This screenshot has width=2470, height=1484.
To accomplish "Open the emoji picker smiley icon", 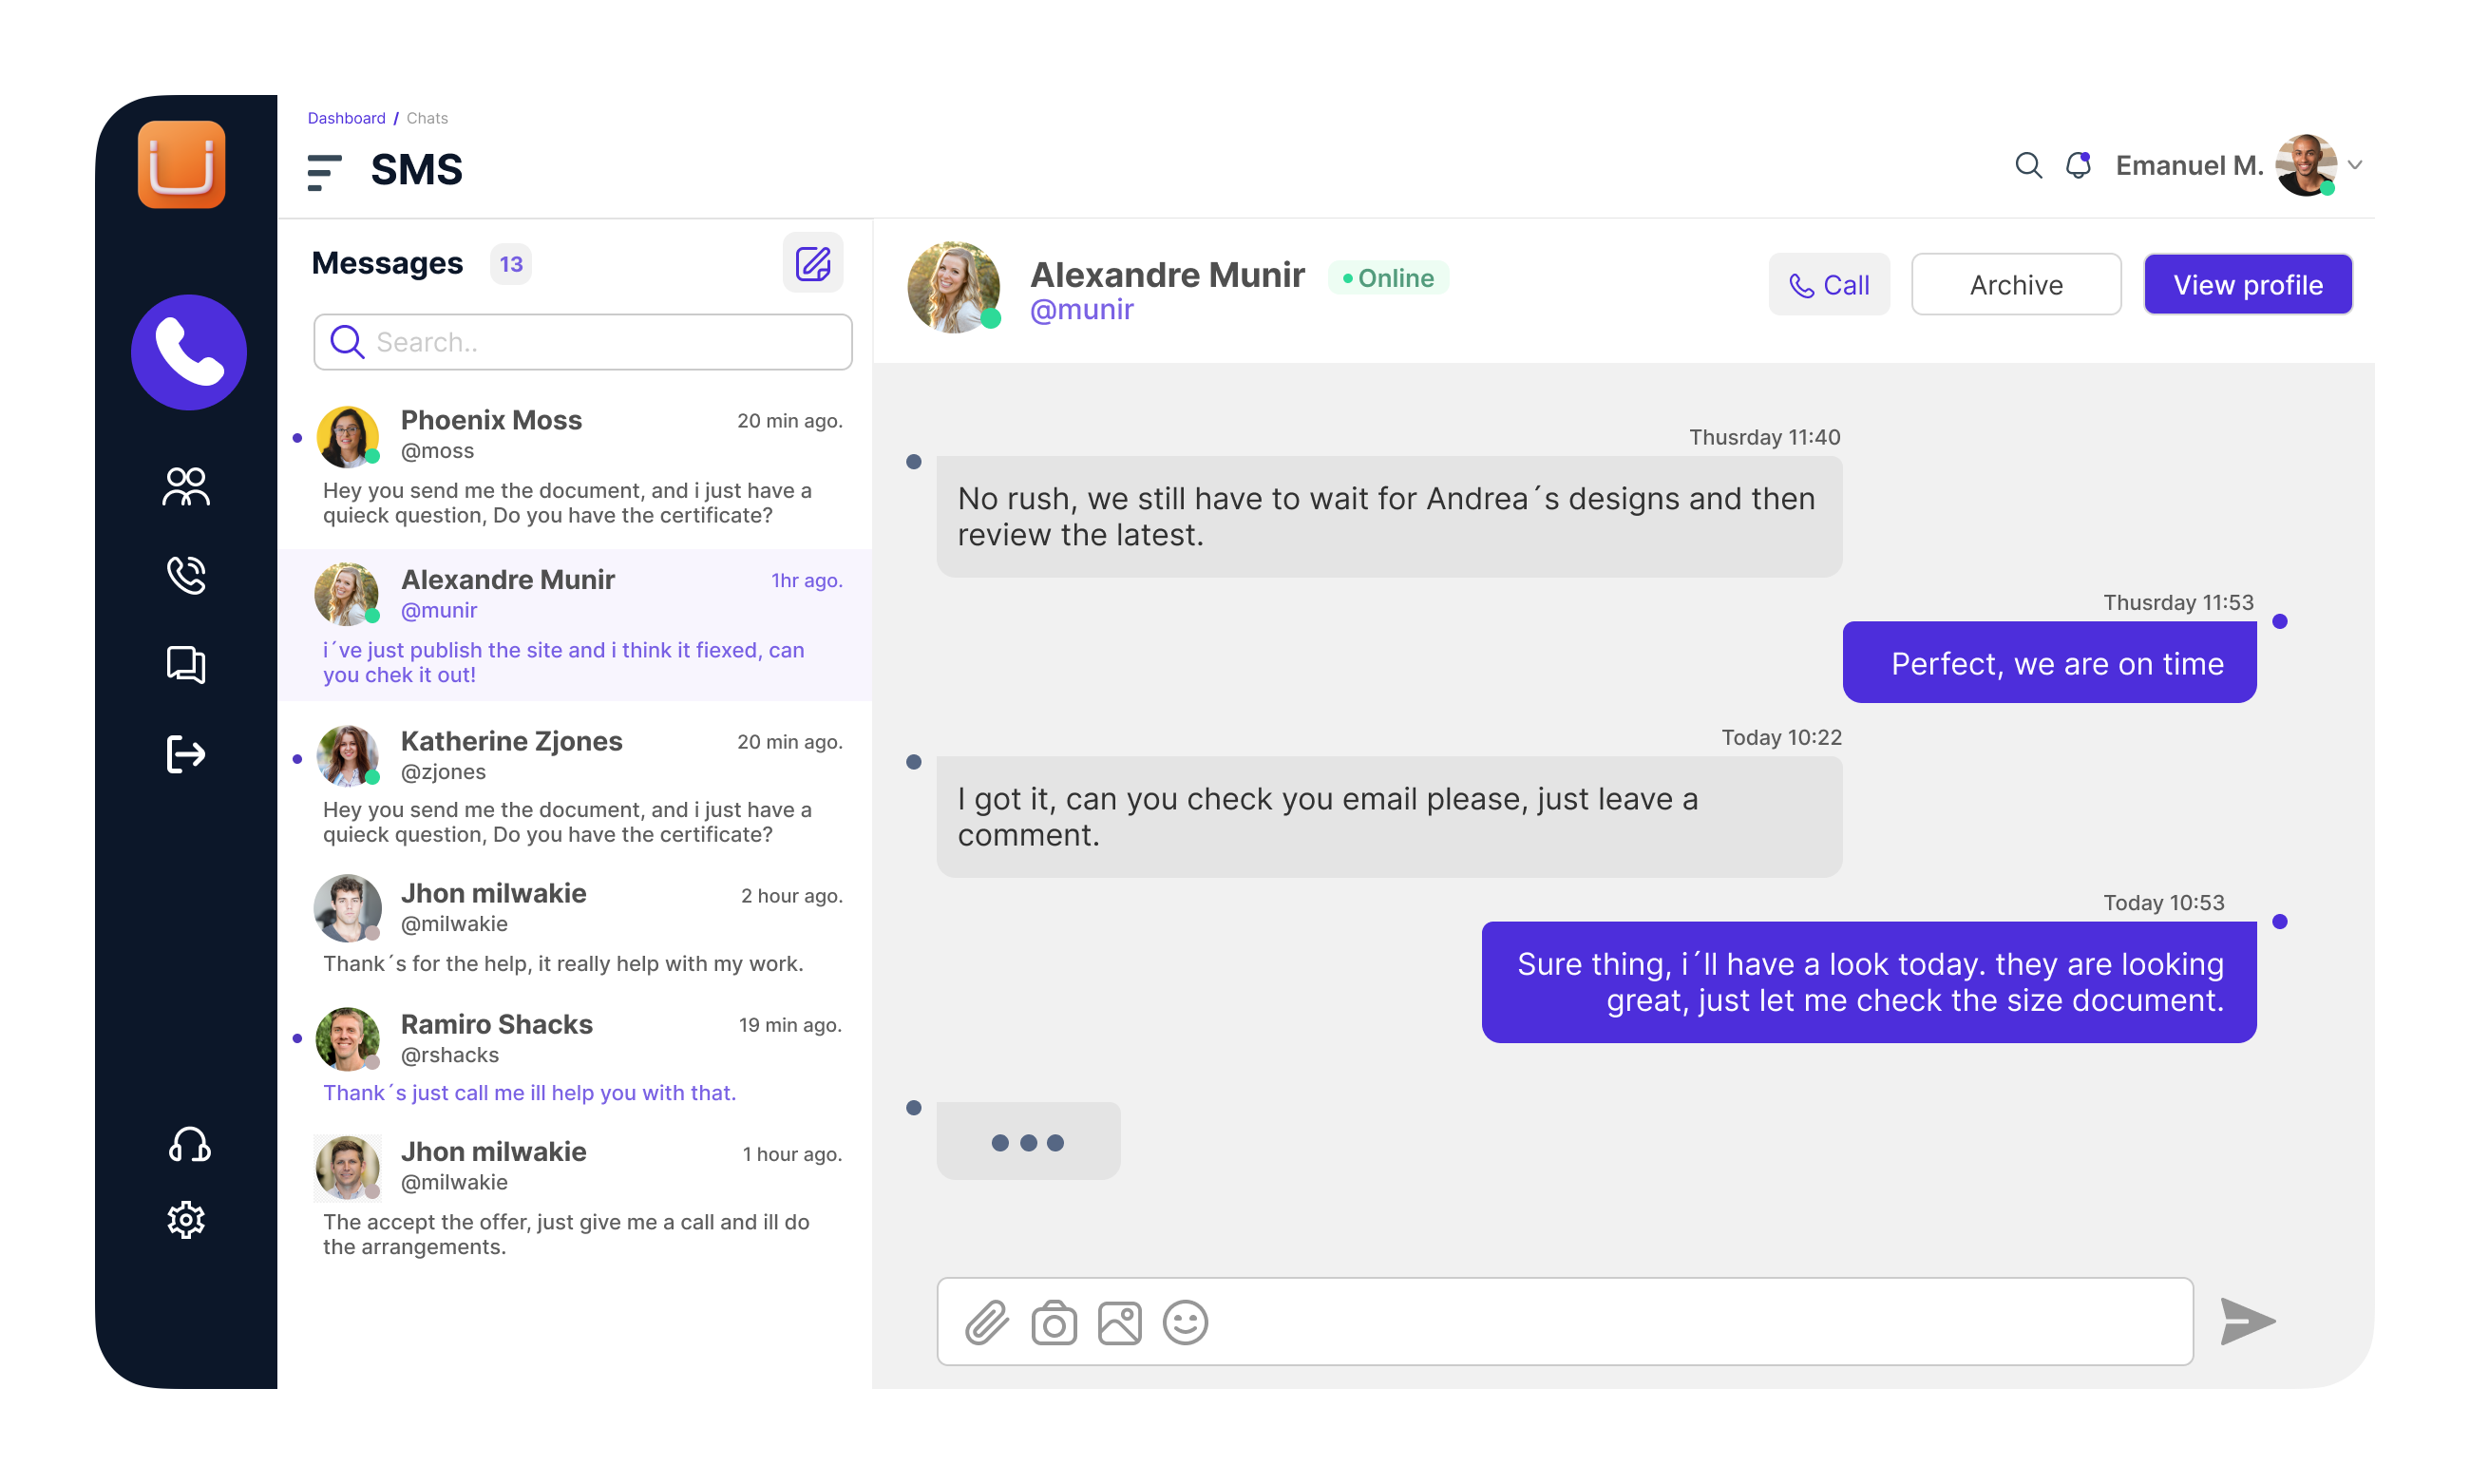I will (1185, 1322).
